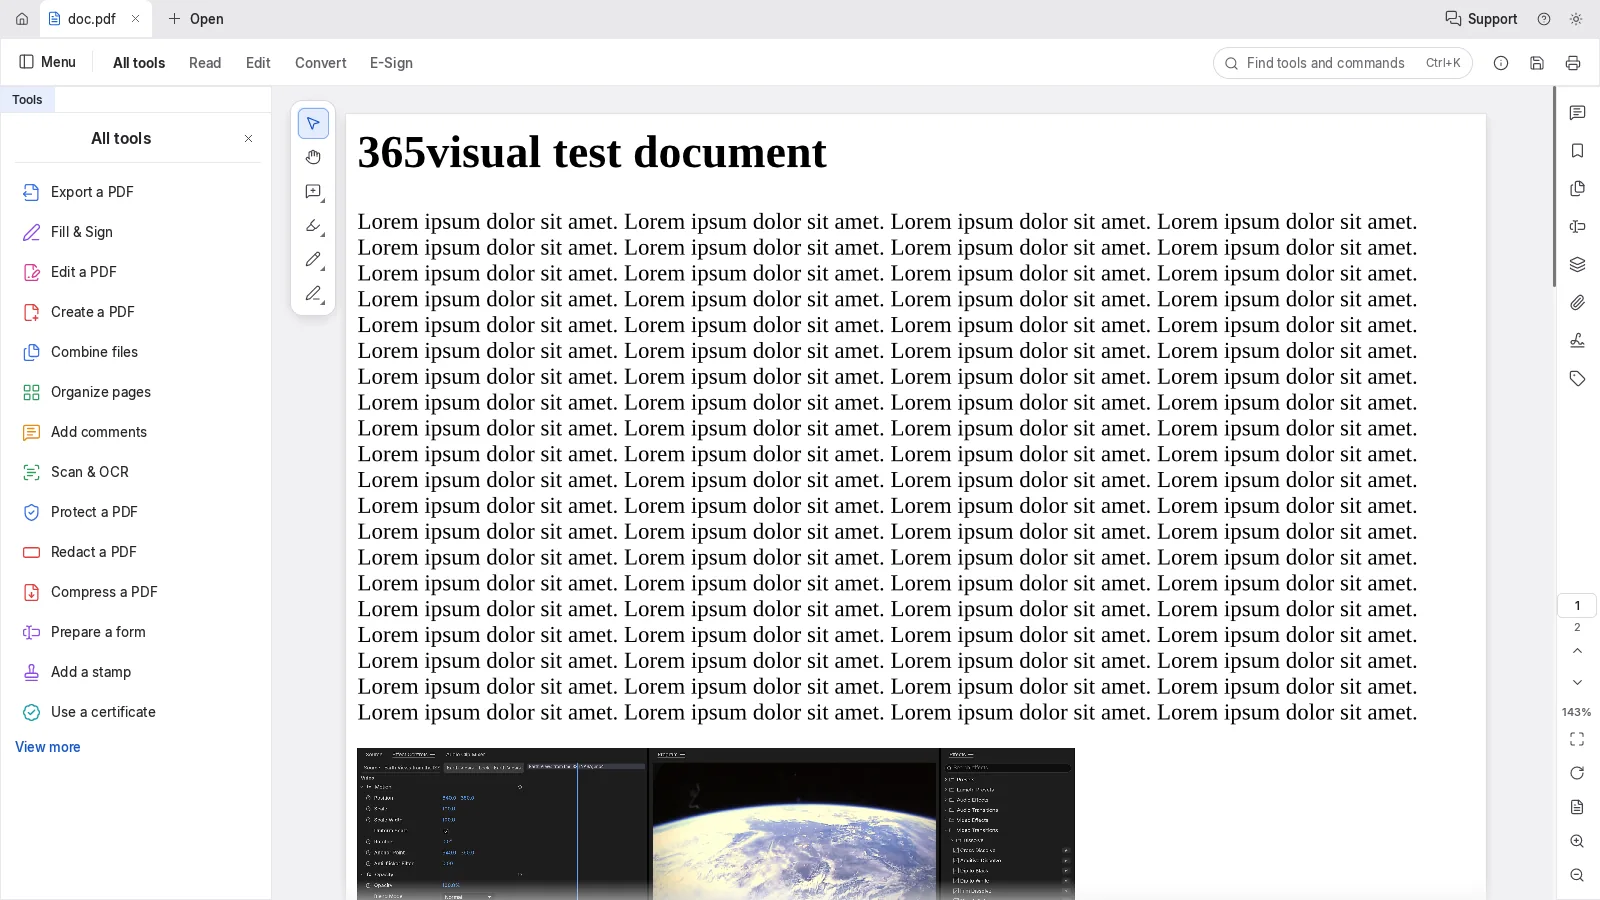The width and height of the screenshot is (1600, 900).
Task: Switch to the Edit tab
Action: click(258, 63)
